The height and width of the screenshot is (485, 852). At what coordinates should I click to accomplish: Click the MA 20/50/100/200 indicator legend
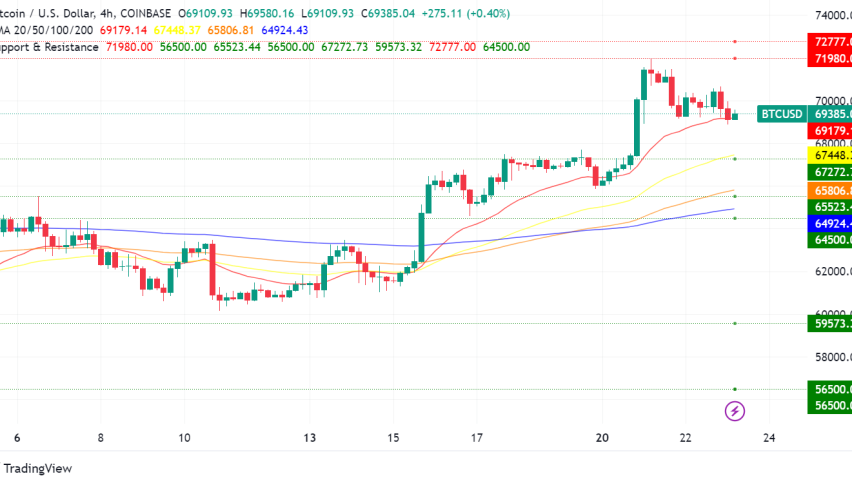pyautogui.click(x=47, y=30)
